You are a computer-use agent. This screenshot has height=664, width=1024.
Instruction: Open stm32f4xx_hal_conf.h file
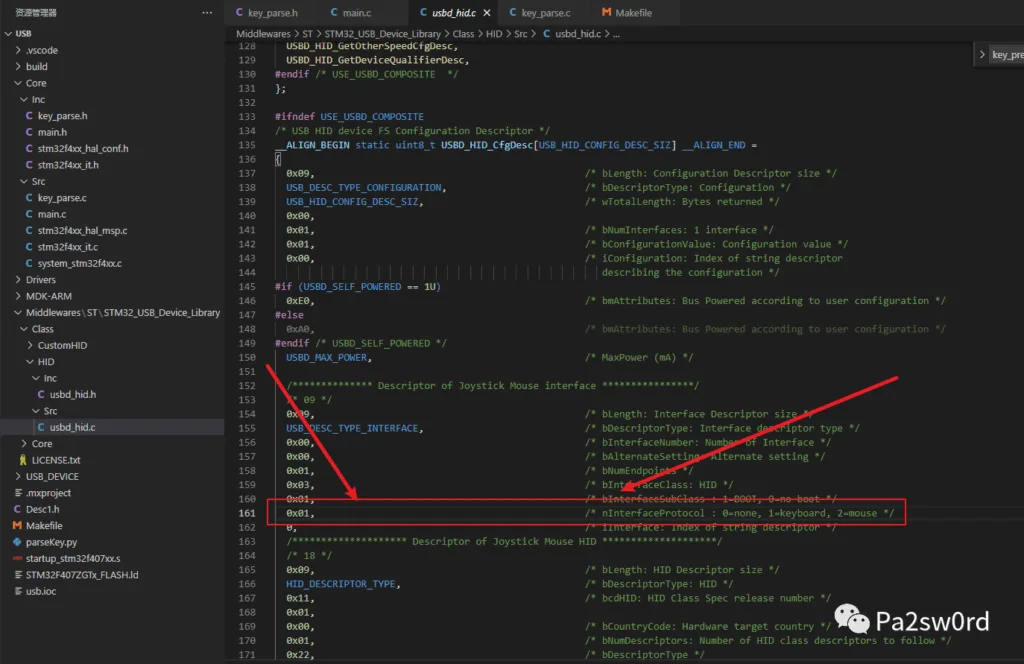pos(83,148)
